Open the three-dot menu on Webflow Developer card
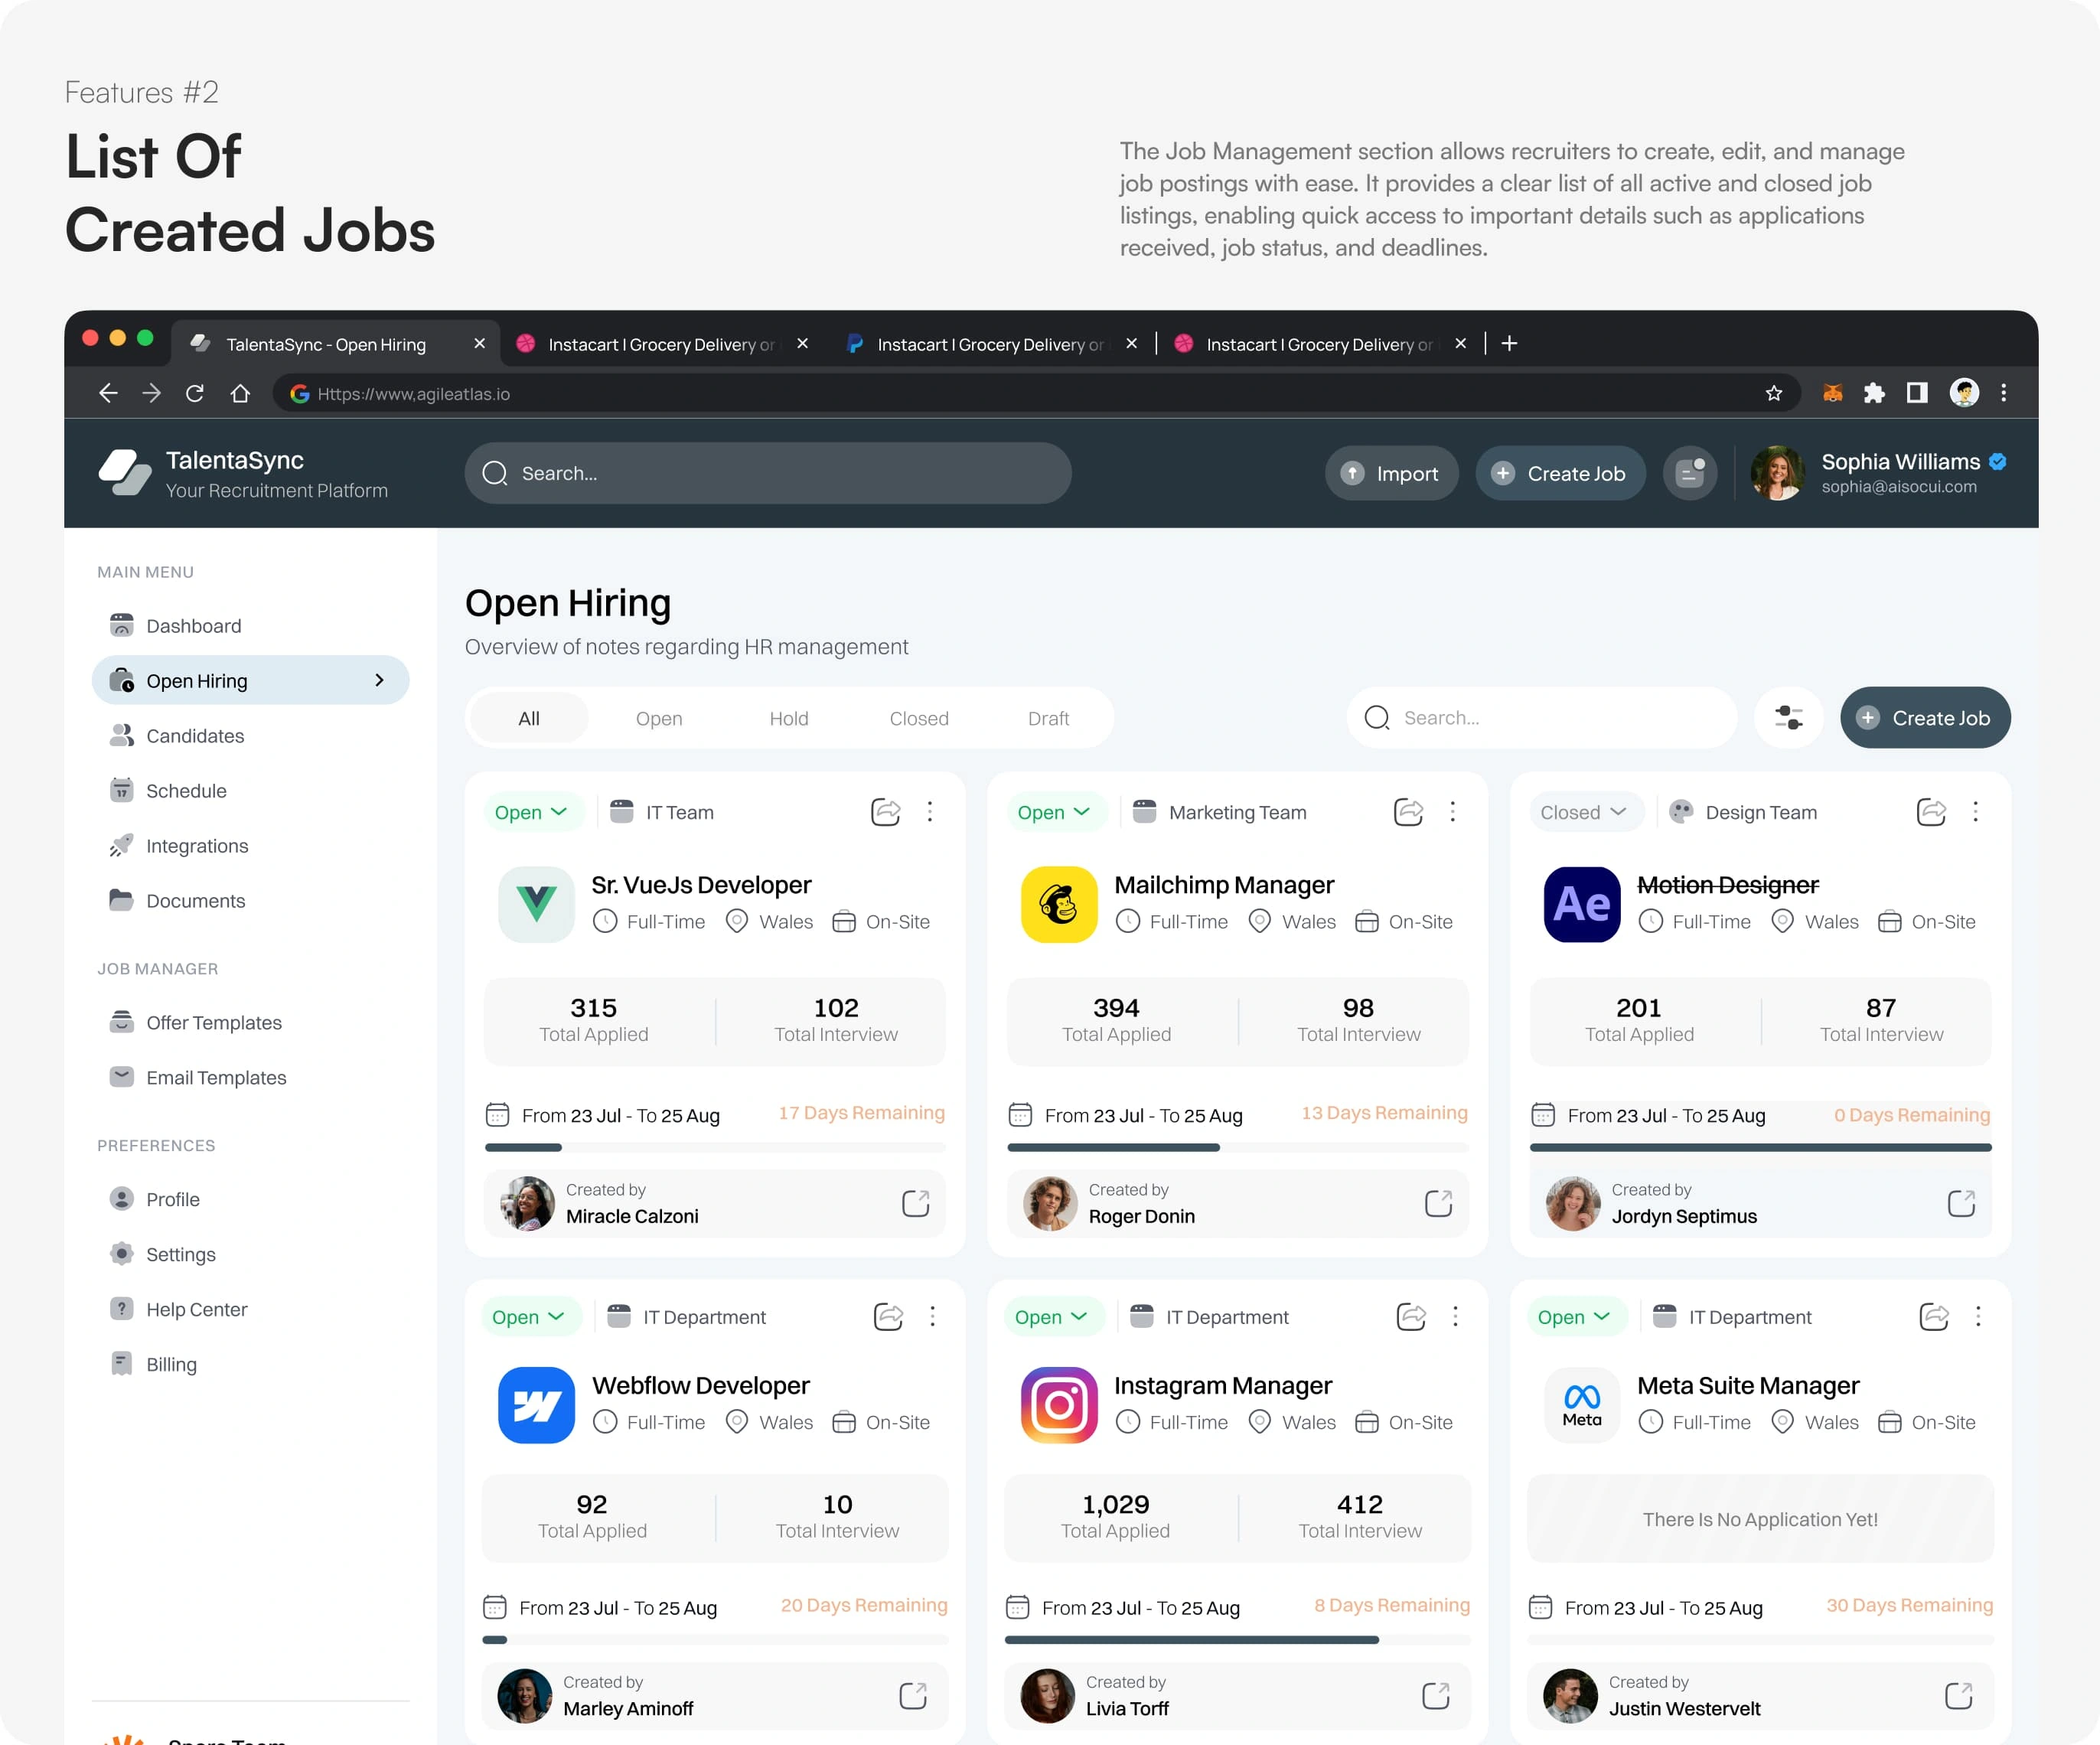This screenshot has width=2100, height=1745. pyautogui.click(x=933, y=1317)
